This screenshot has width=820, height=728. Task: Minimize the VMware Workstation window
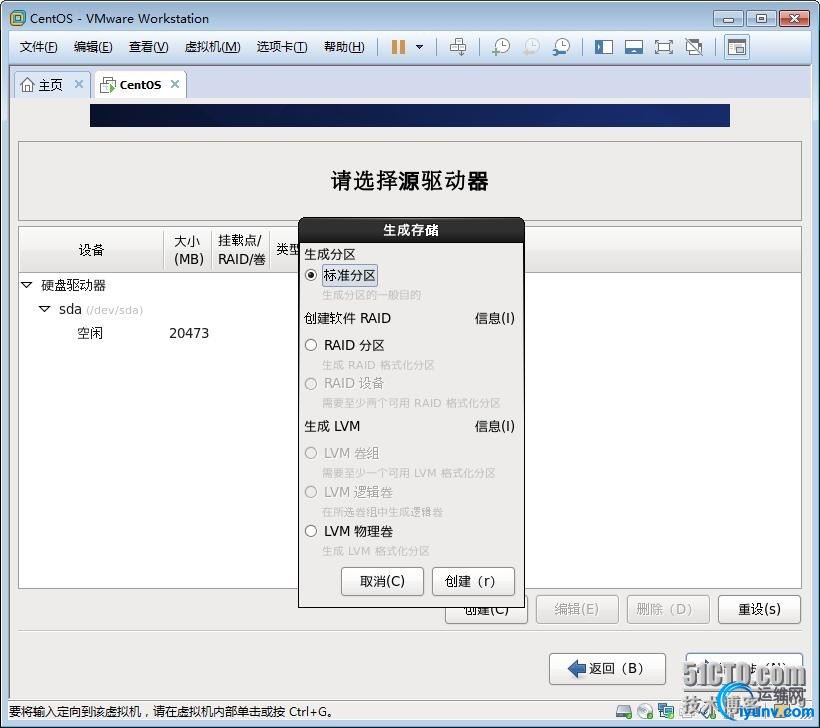pos(728,19)
